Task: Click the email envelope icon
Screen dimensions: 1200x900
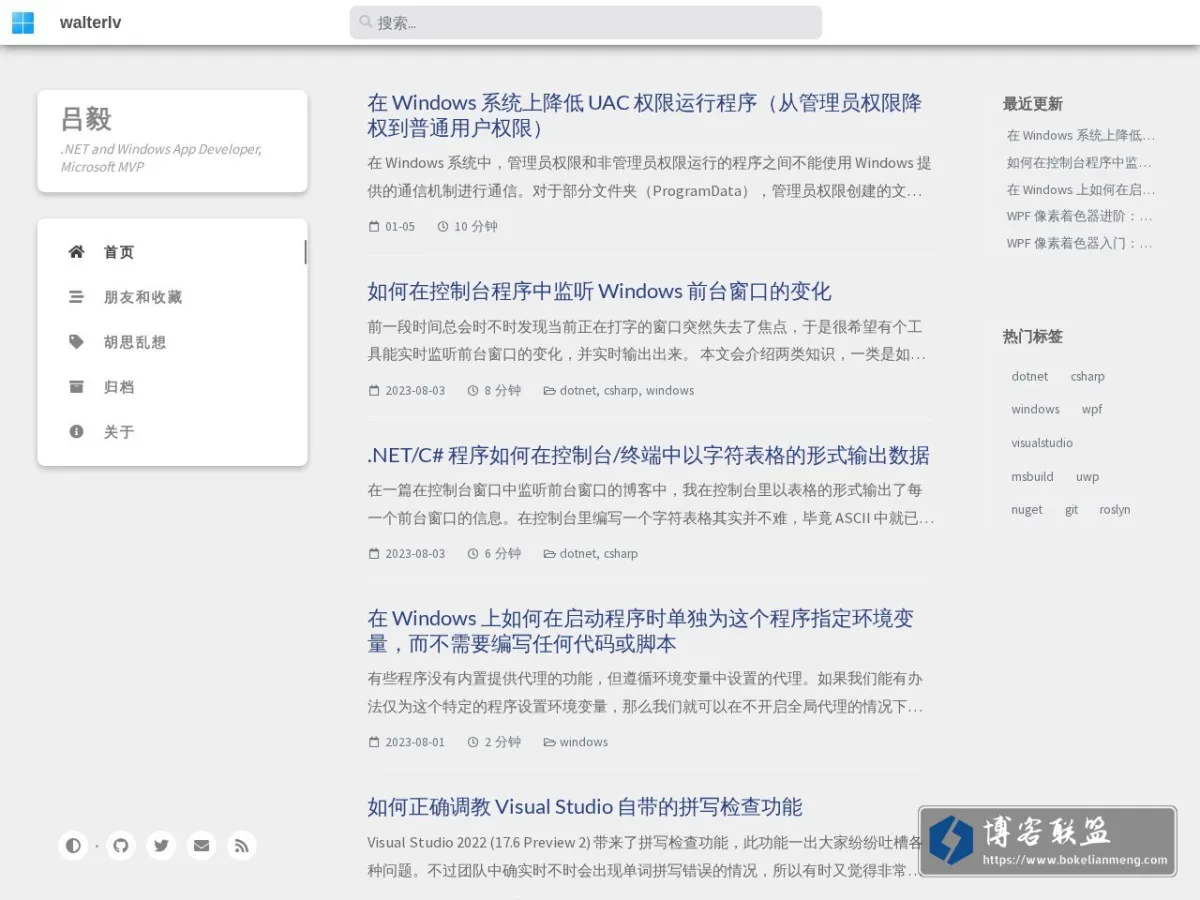Action: click(201, 846)
